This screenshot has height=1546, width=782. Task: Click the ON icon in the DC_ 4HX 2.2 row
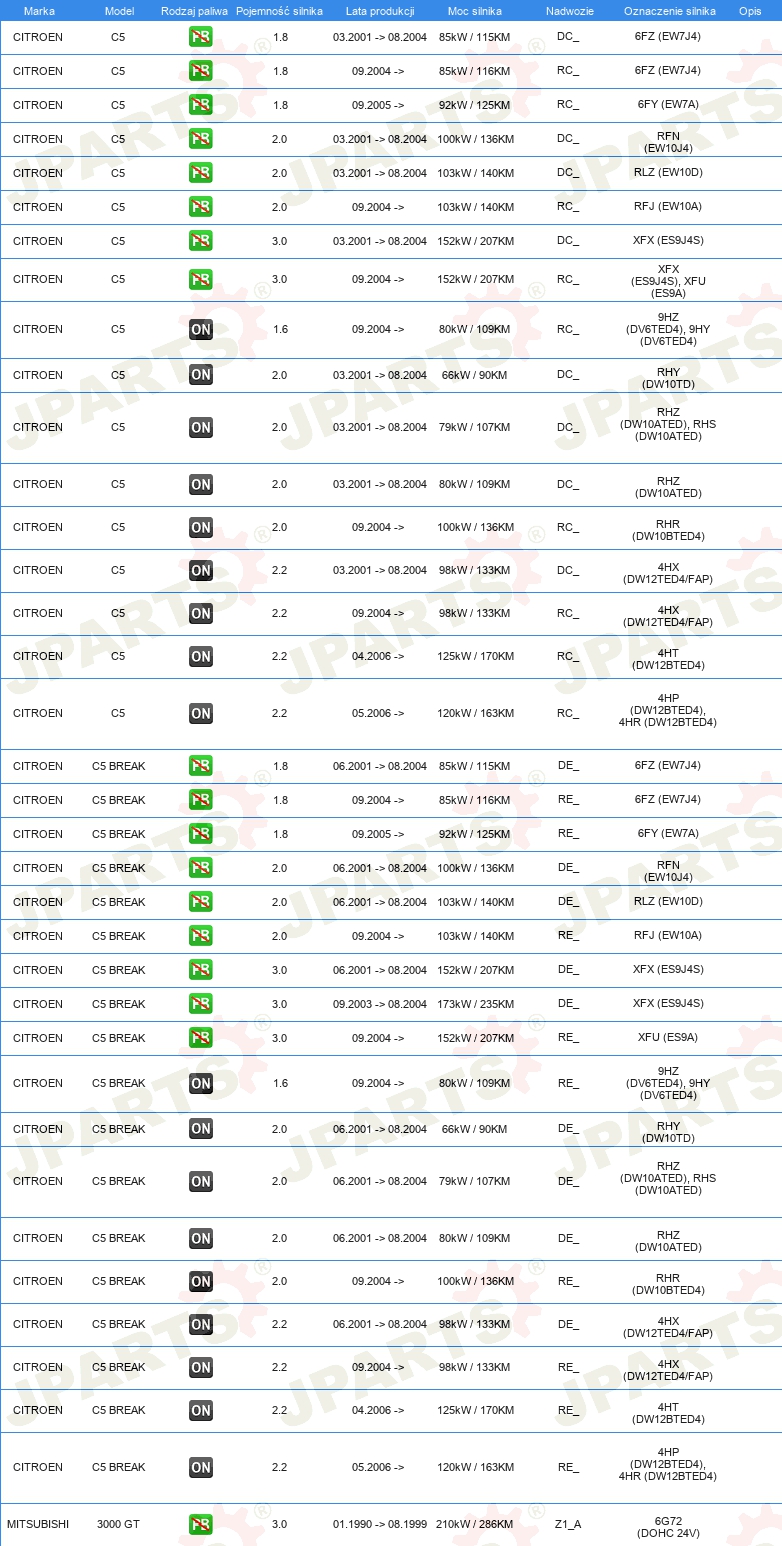pos(200,570)
